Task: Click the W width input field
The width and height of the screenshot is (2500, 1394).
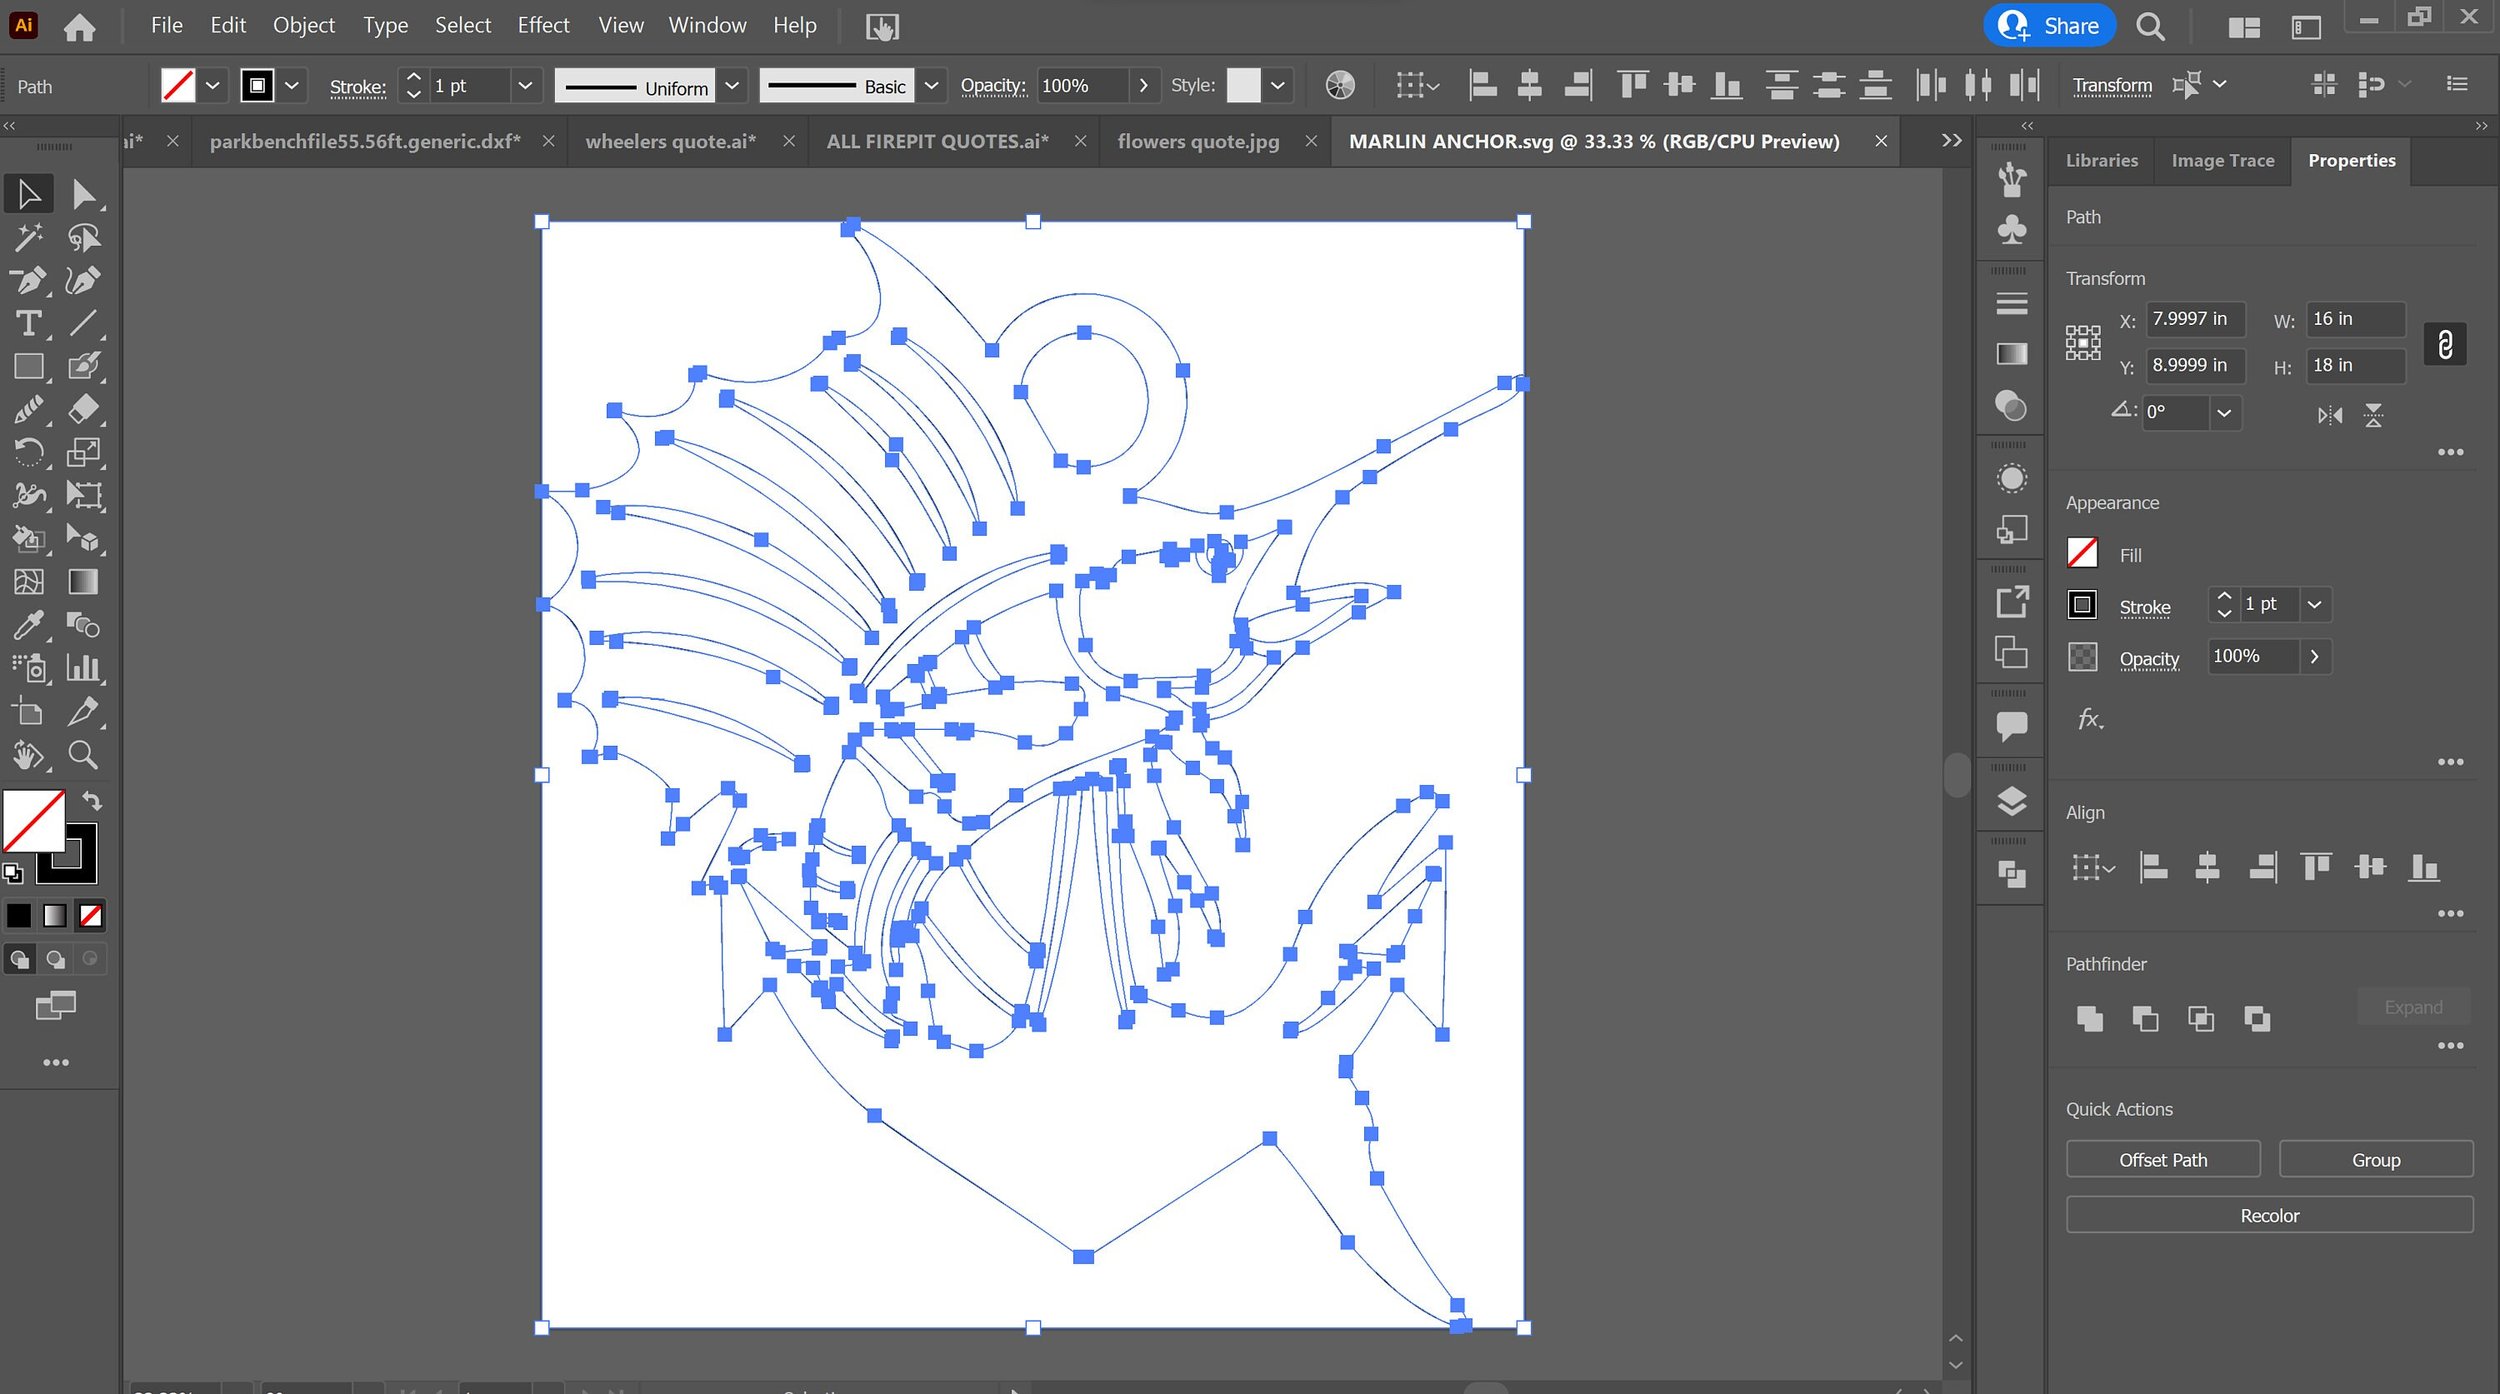Action: coord(2353,319)
